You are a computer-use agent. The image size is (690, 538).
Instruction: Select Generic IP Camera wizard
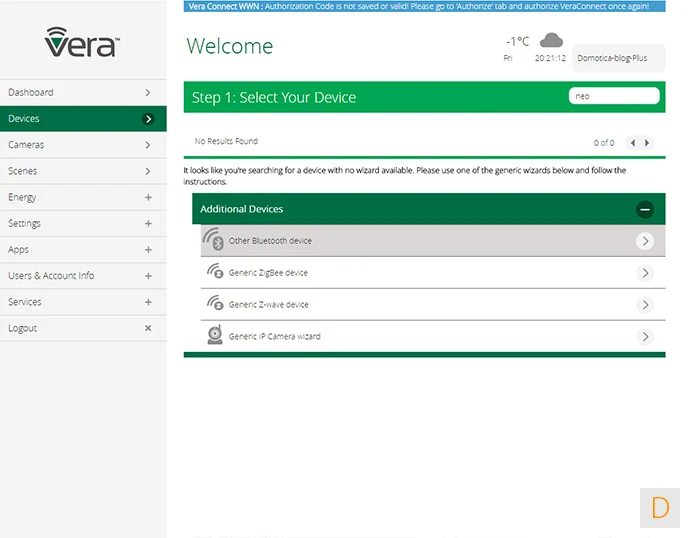tap(433, 337)
